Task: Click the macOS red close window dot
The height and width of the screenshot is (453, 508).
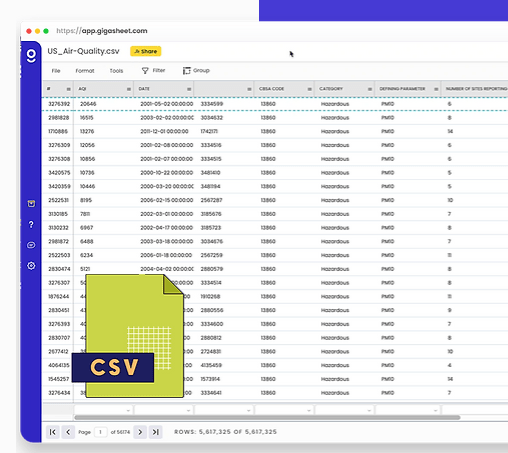Action: pos(29,31)
